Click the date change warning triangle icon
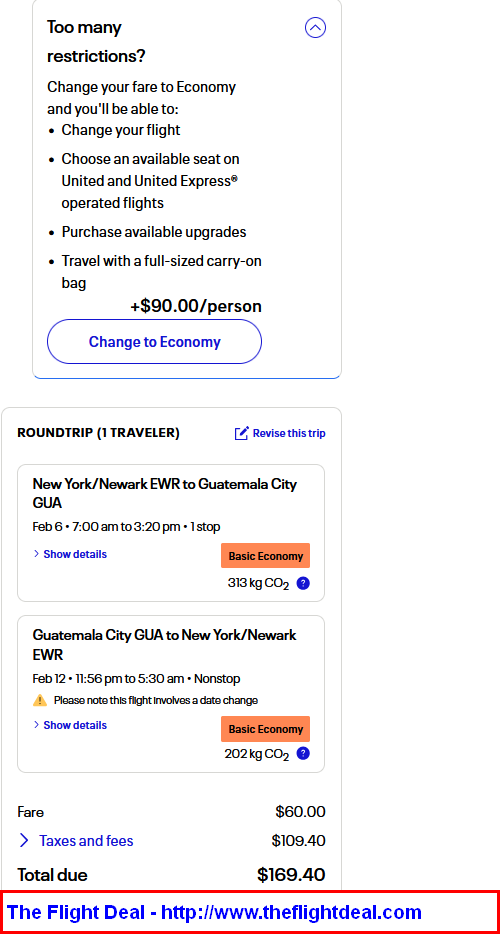This screenshot has width=500, height=934. pos(40,700)
